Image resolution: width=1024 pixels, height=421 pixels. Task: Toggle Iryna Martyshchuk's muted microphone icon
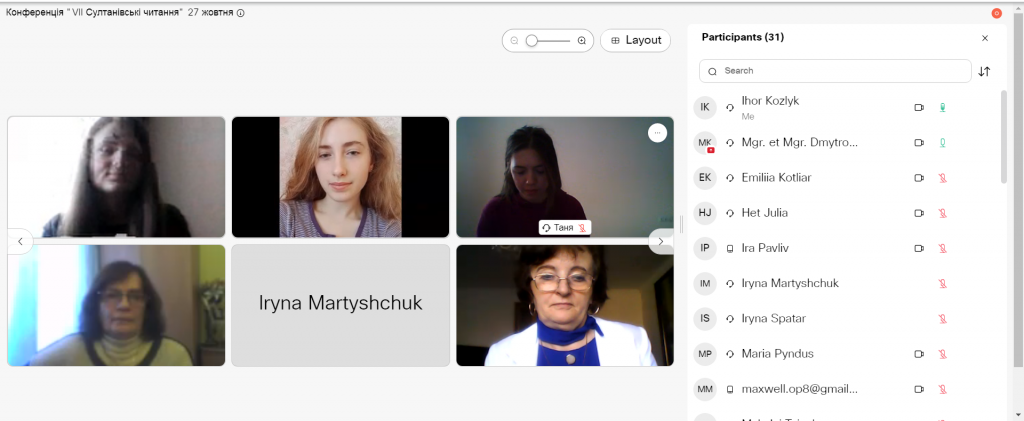pyautogui.click(x=942, y=284)
